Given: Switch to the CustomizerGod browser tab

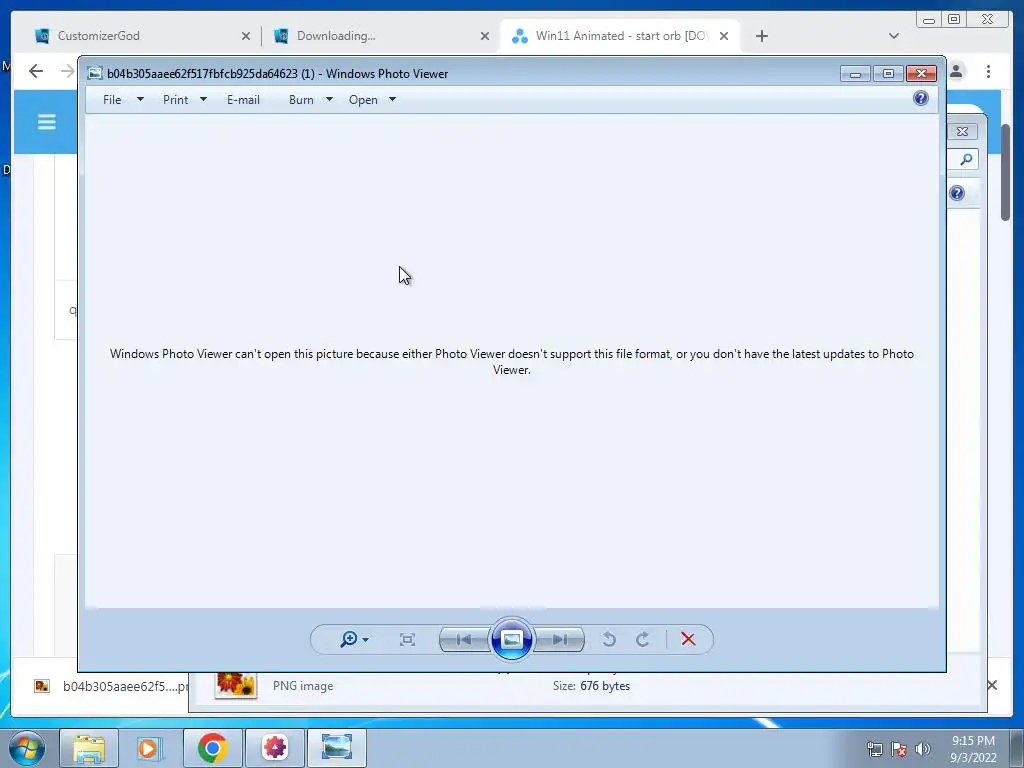Looking at the screenshot, I should point(140,36).
